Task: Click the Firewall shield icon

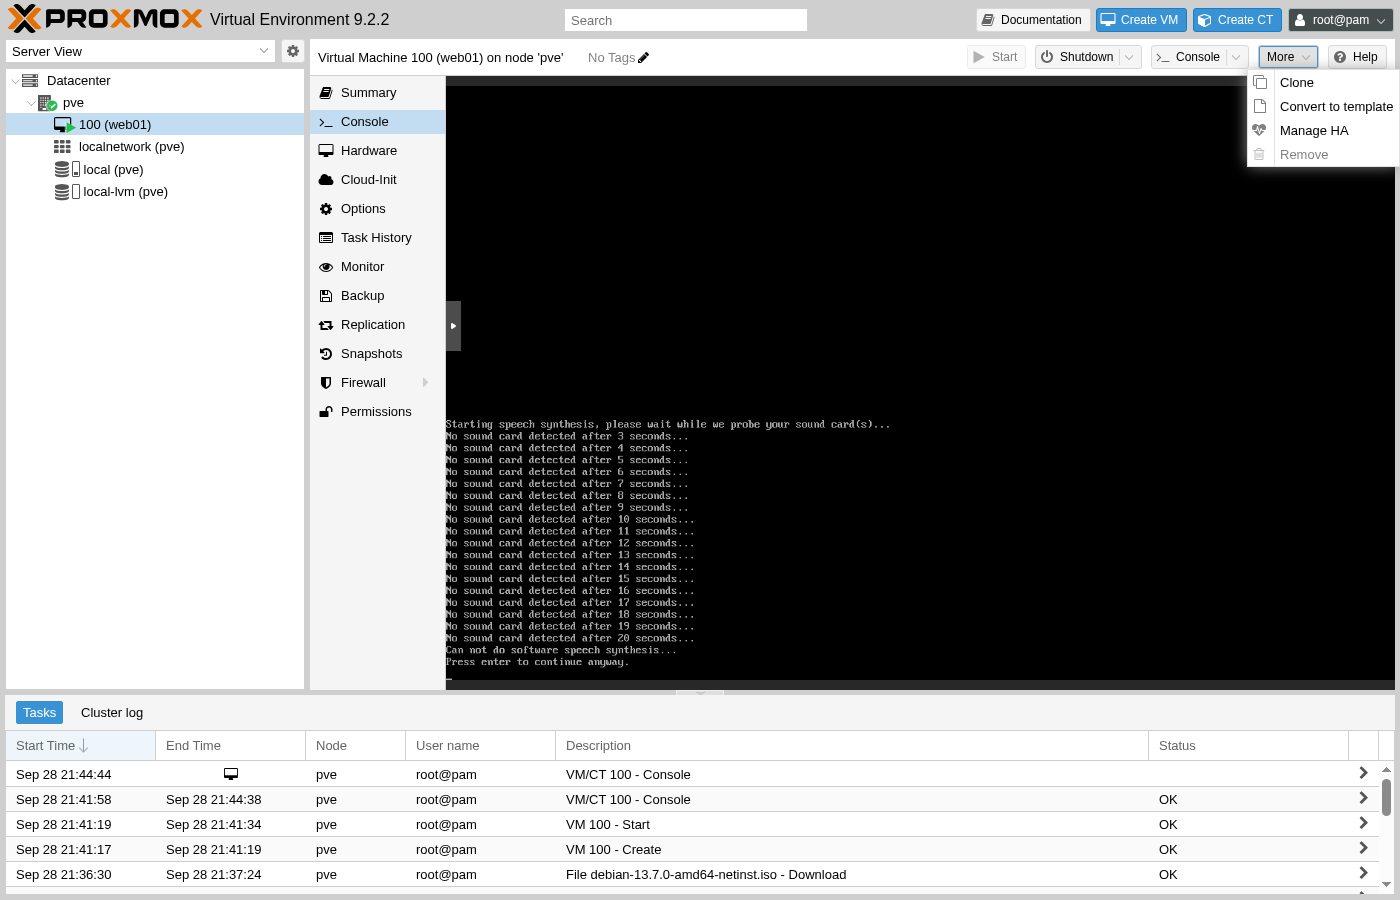Action: 326,383
